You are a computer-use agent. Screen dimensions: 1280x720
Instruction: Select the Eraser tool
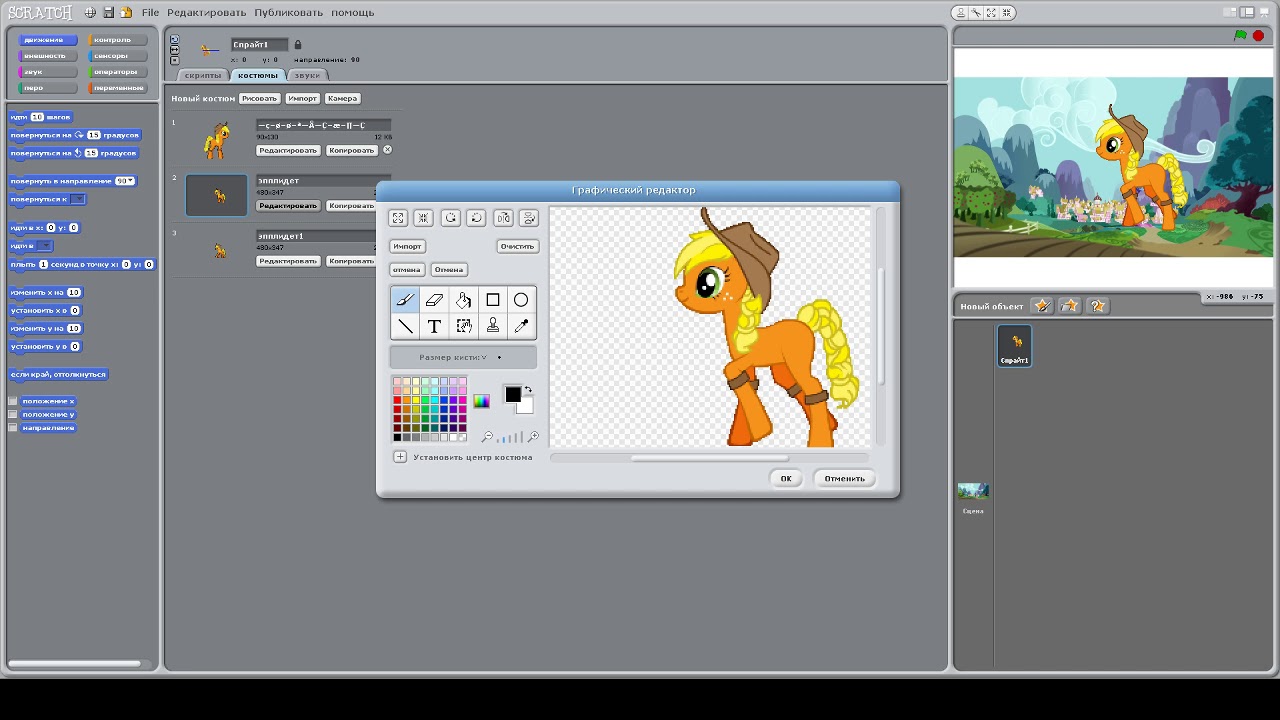[x=434, y=300]
